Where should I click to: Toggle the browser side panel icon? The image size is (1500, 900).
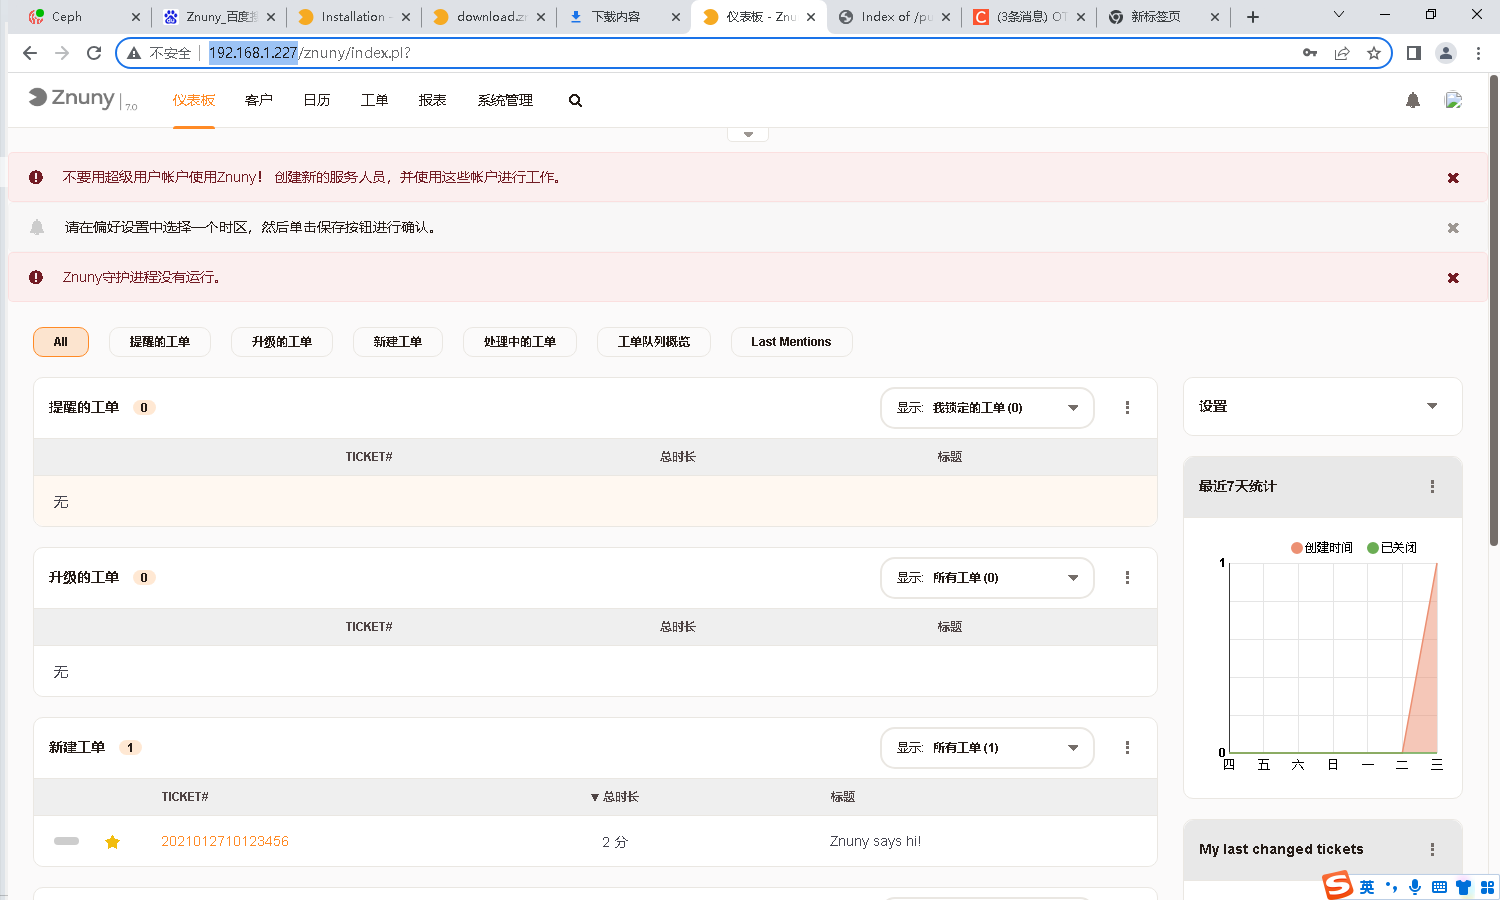click(x=1414, y=53)
